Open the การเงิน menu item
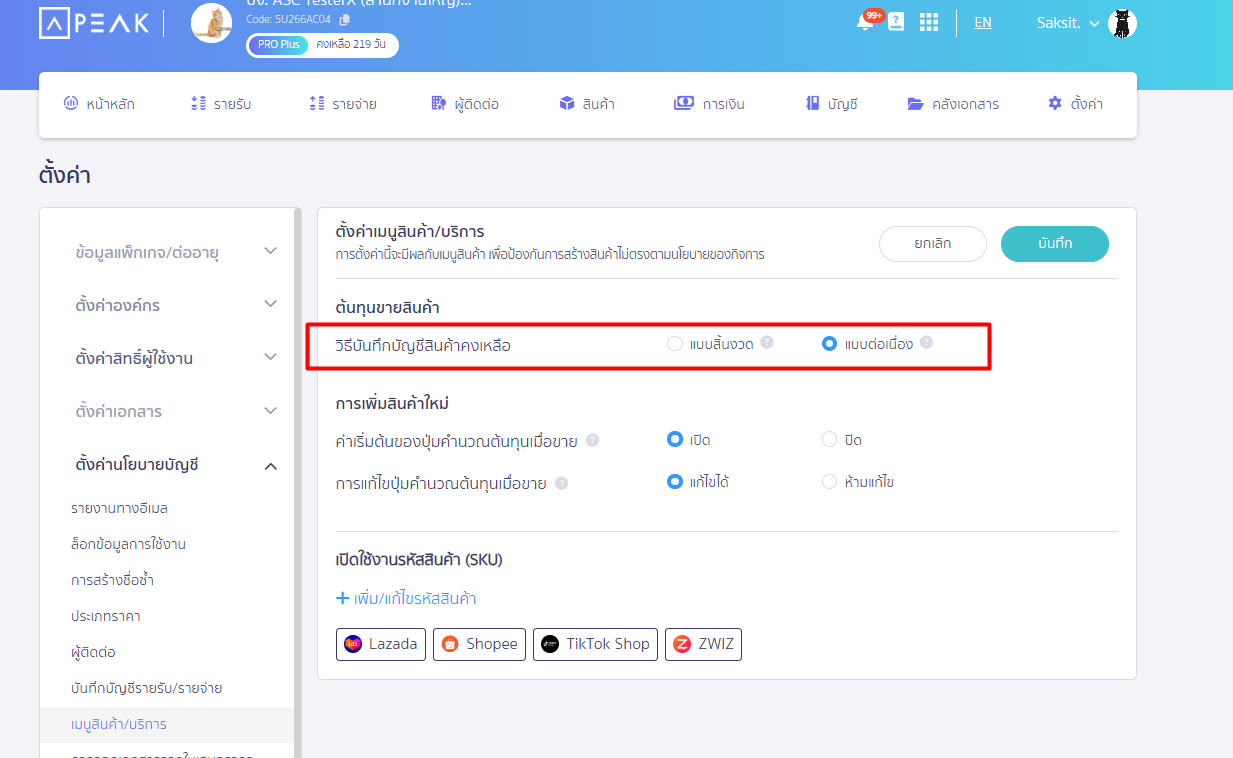 709,103
